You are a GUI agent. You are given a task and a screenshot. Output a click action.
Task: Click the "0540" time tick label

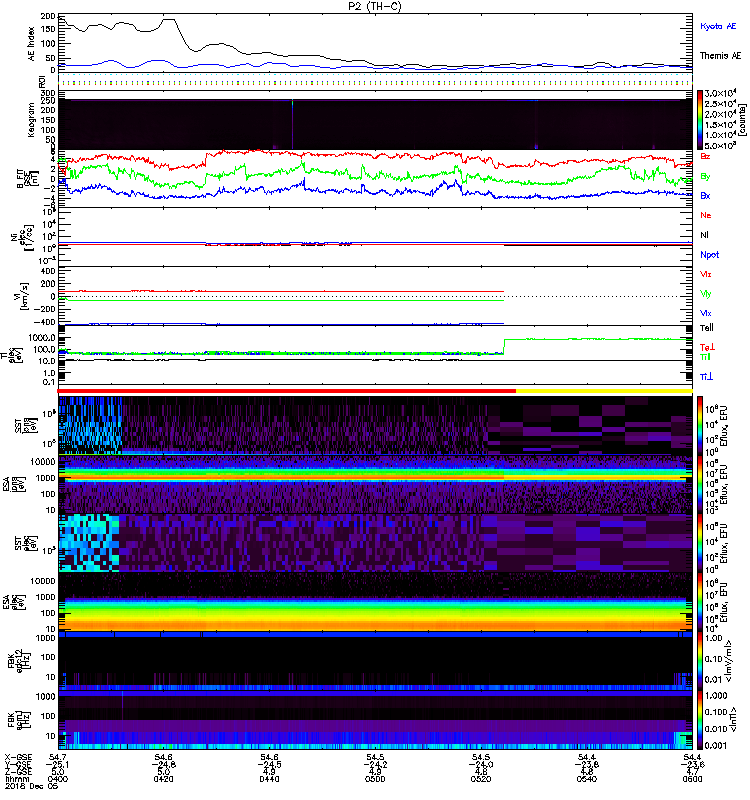(587, 779)
